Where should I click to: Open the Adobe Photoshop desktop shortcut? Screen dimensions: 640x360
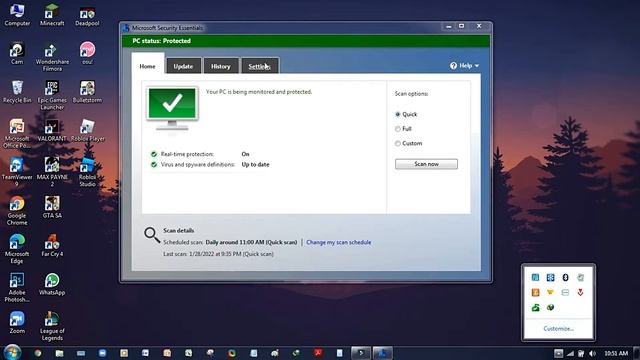[17, 287]
